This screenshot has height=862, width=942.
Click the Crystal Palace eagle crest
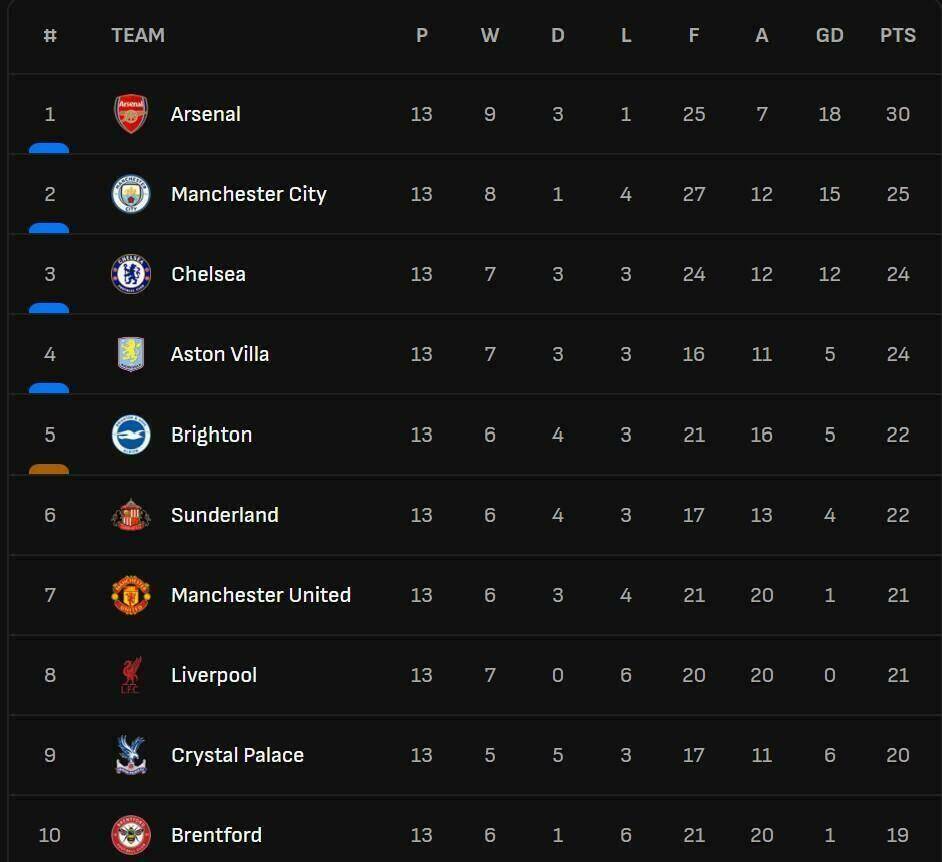pyautogui.click(x=131, y=755)
